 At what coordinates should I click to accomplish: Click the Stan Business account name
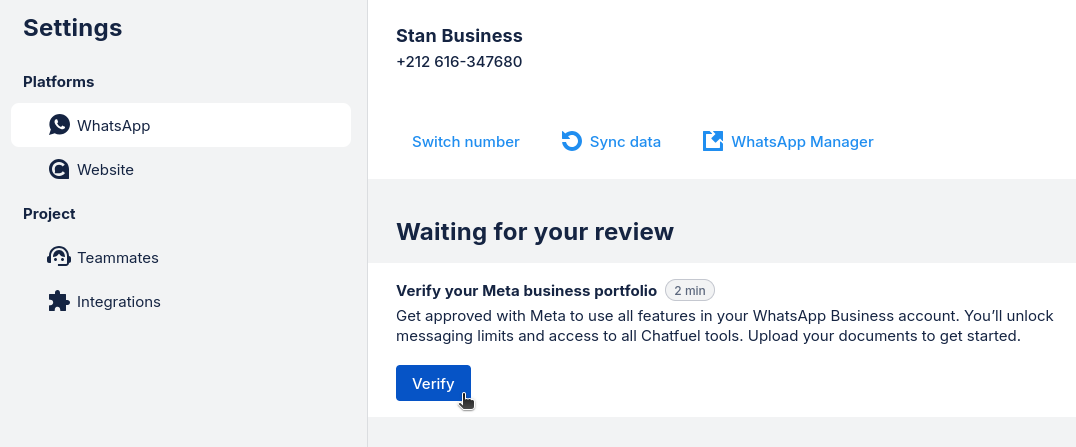(459, 36)
